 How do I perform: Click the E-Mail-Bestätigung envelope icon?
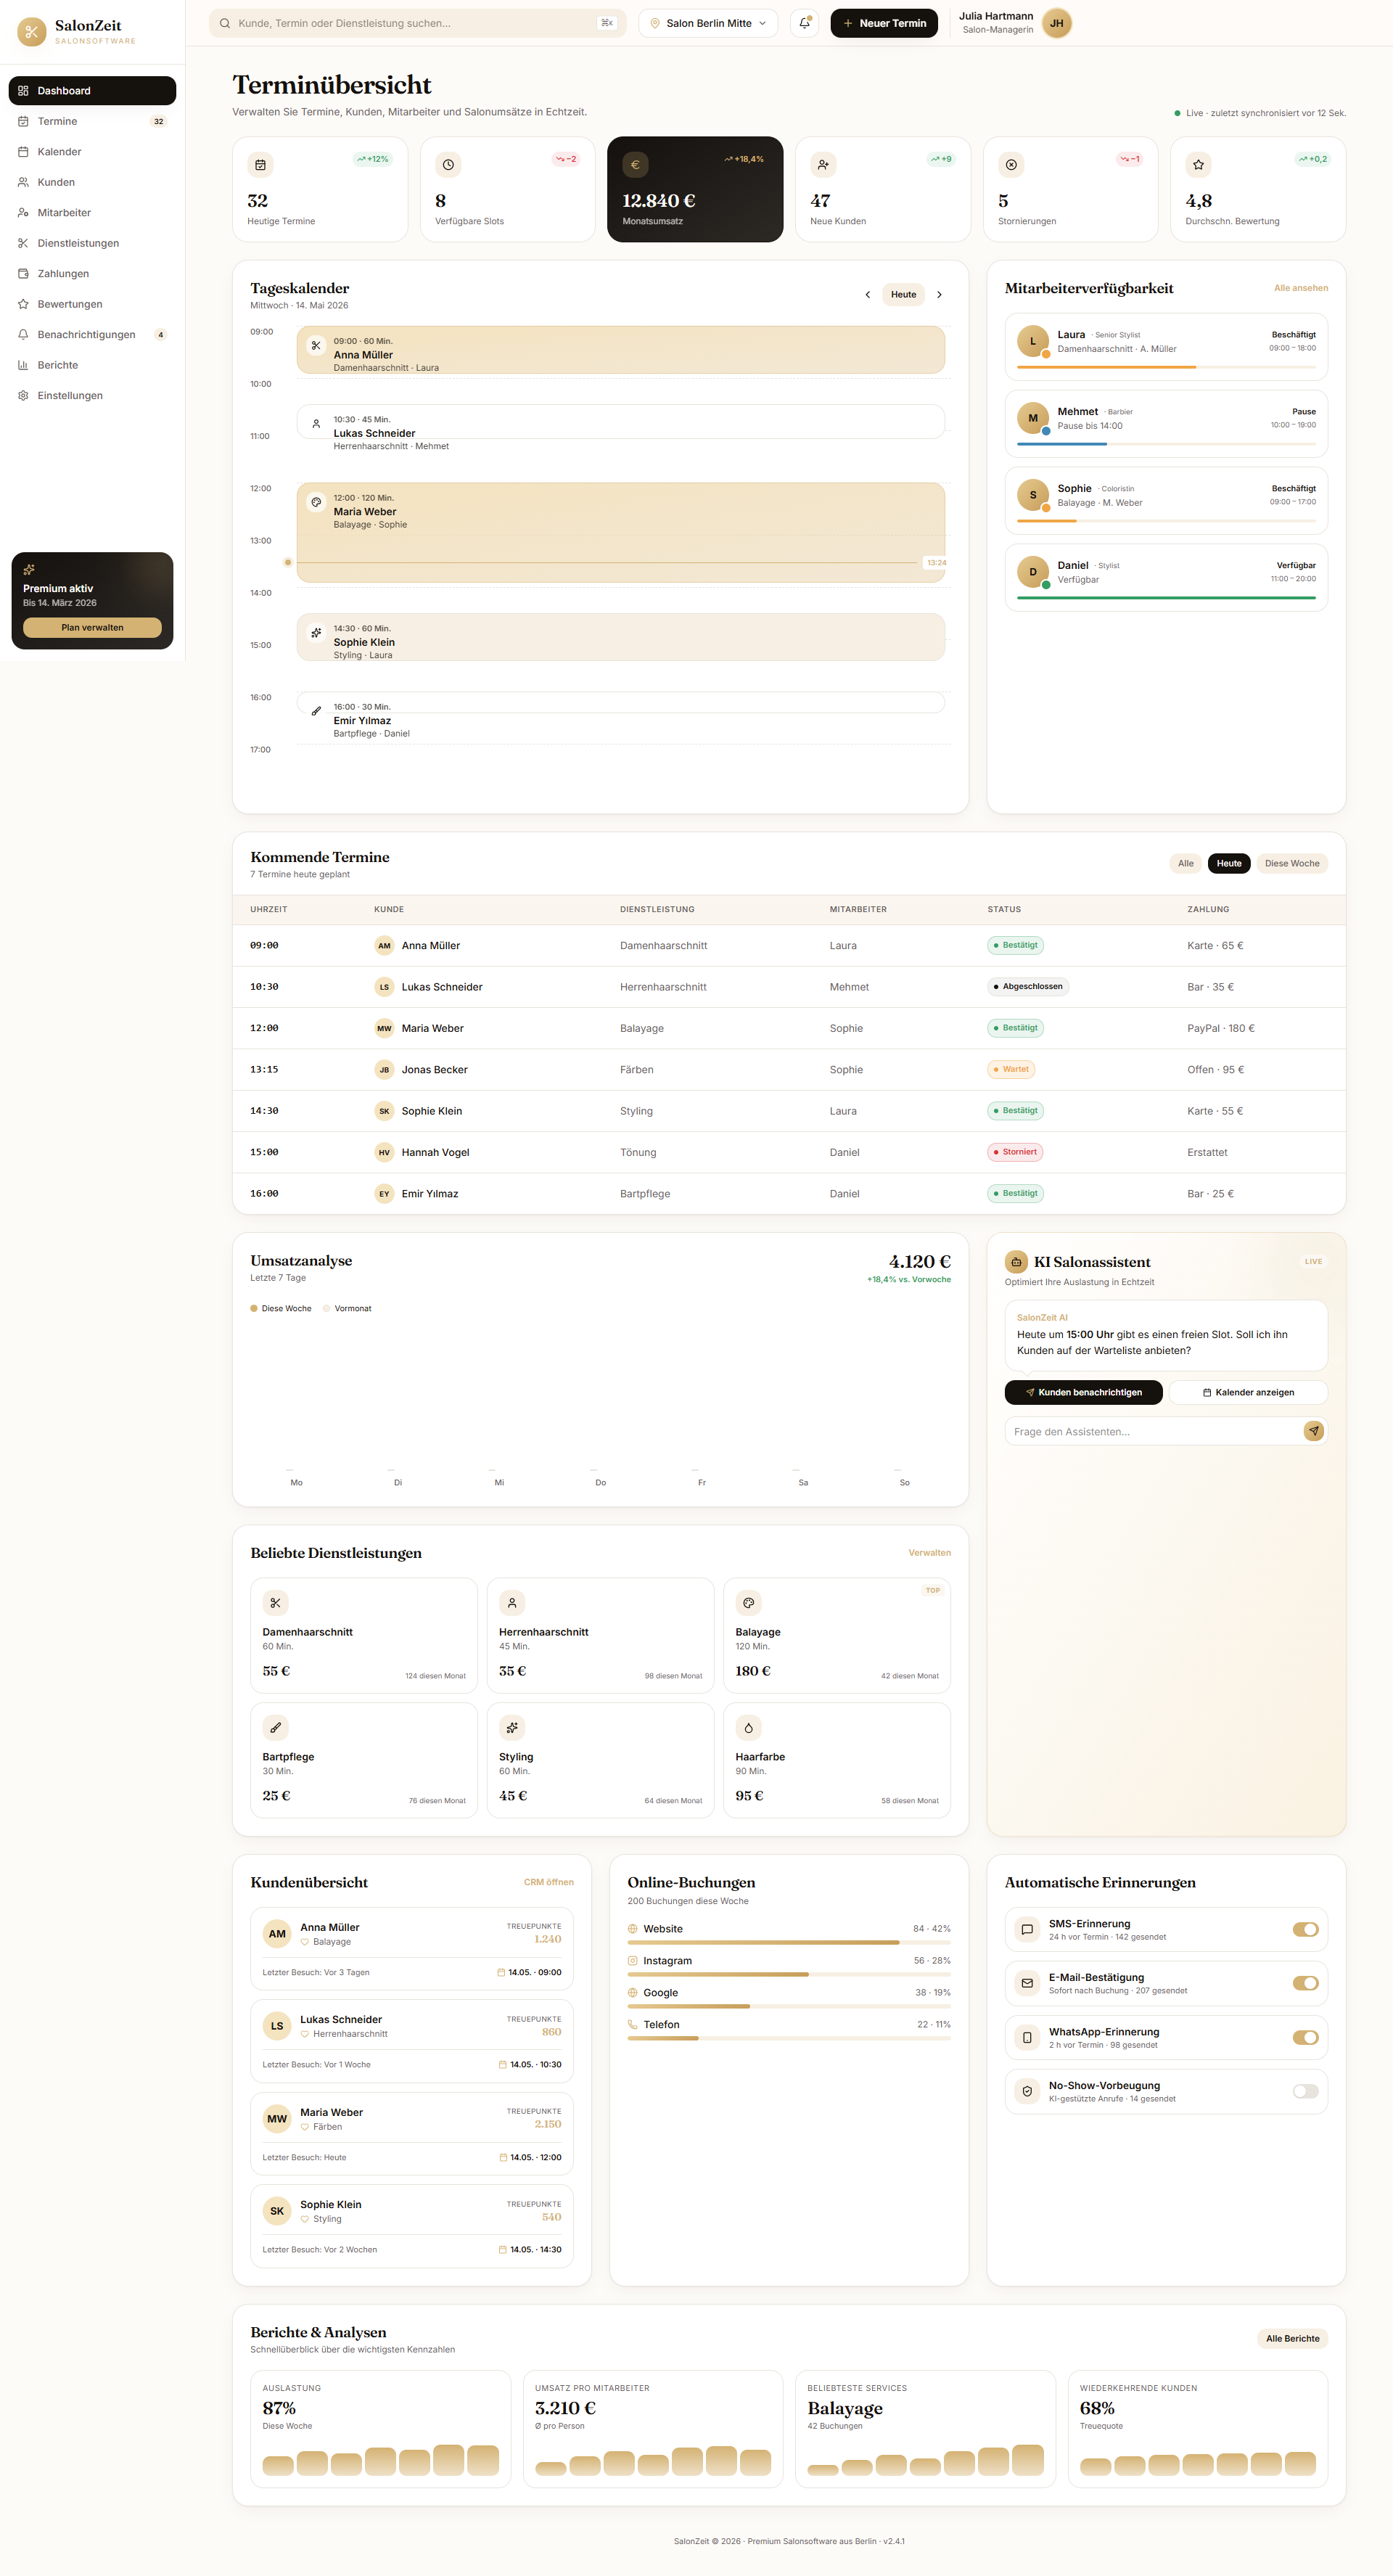coord(1027,1983)
